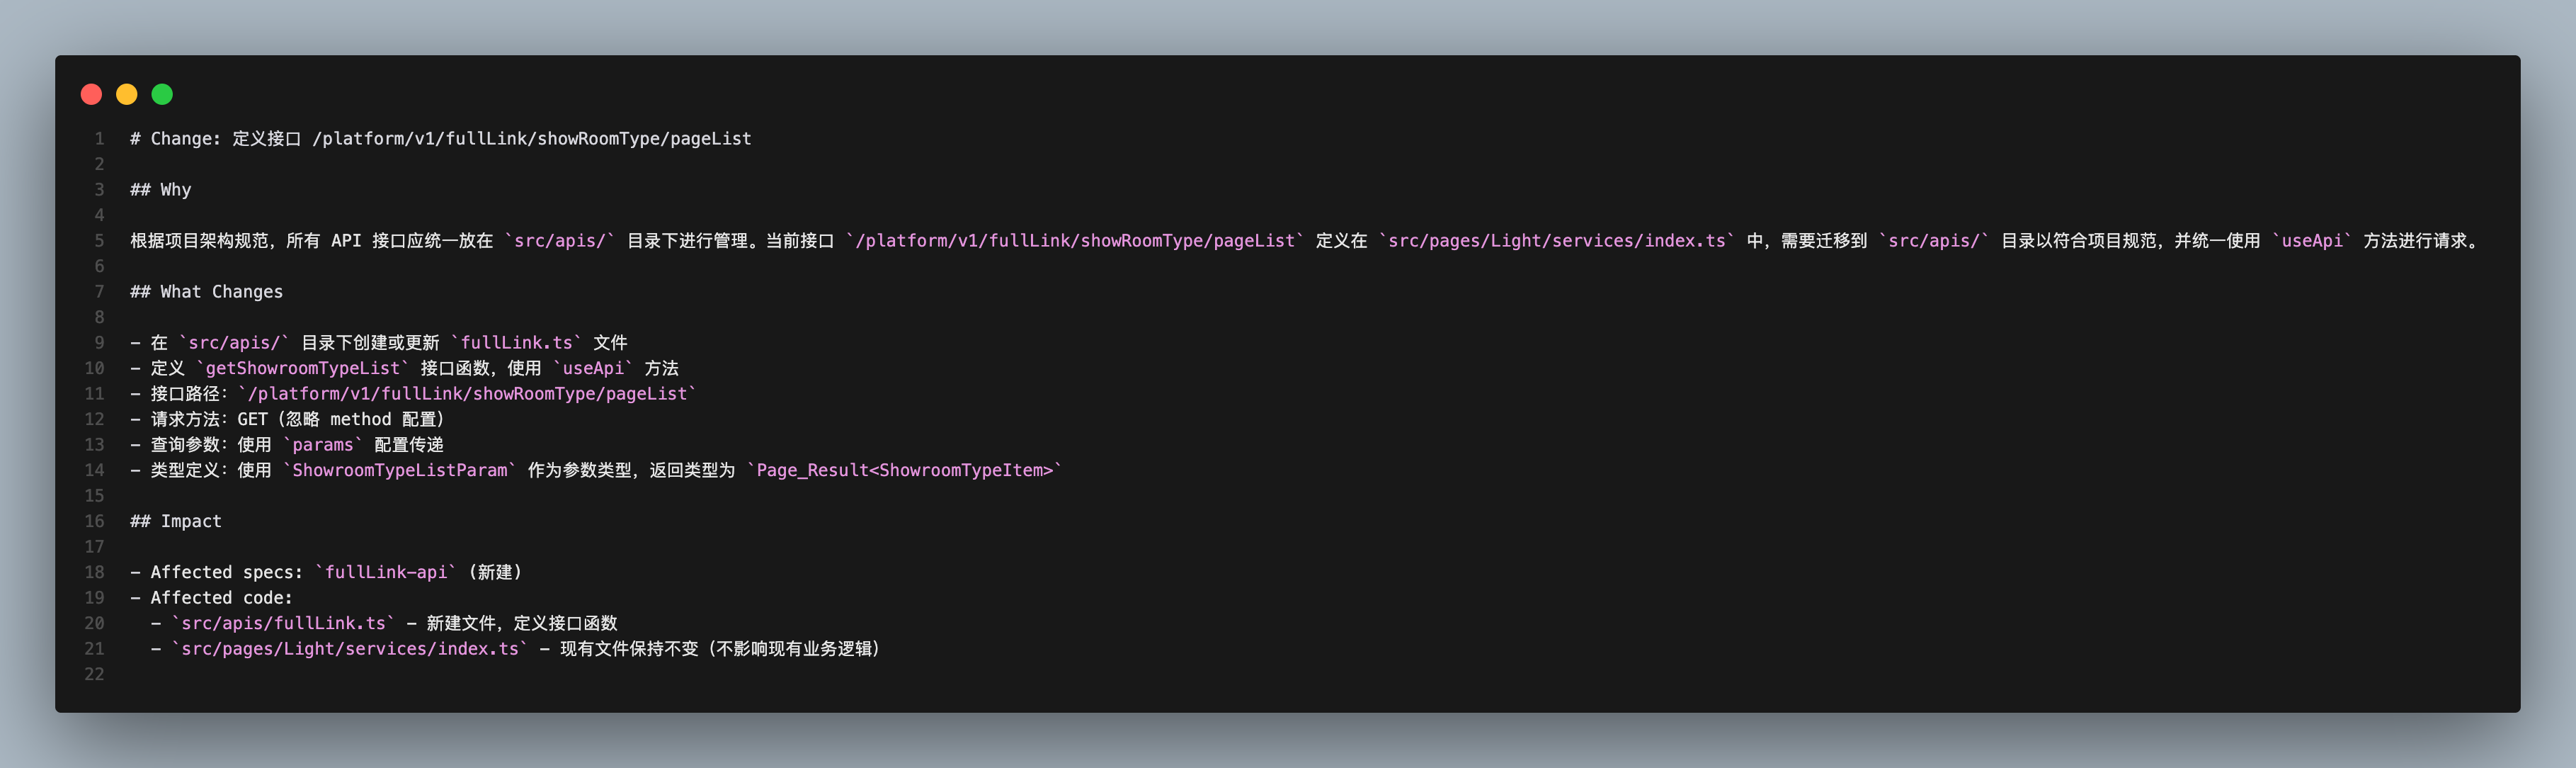Click 'GET' request method text on line 12

pos(252,419)
